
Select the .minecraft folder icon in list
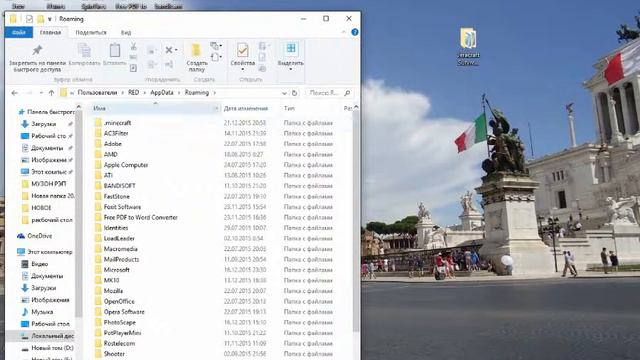98,122
